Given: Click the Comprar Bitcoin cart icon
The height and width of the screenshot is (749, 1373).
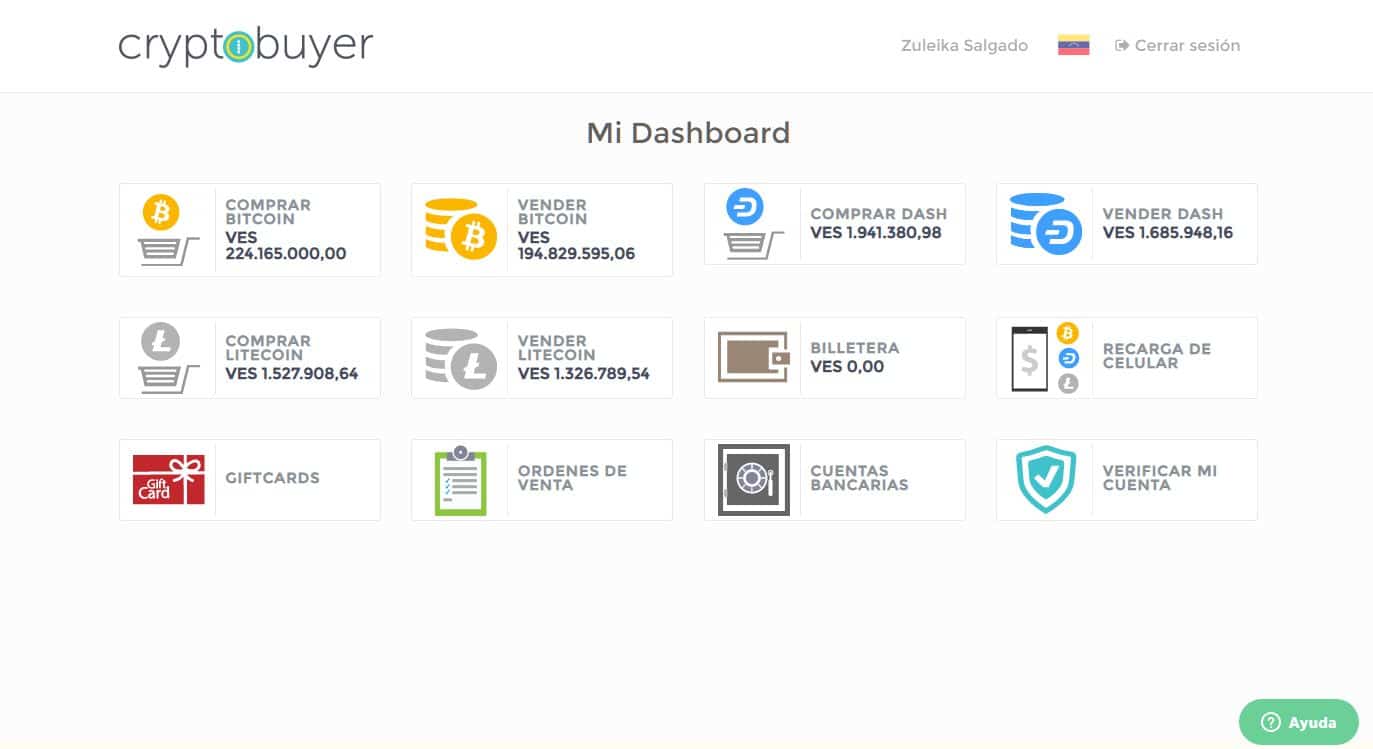Looking at the screenshot, I should point(167,230).
